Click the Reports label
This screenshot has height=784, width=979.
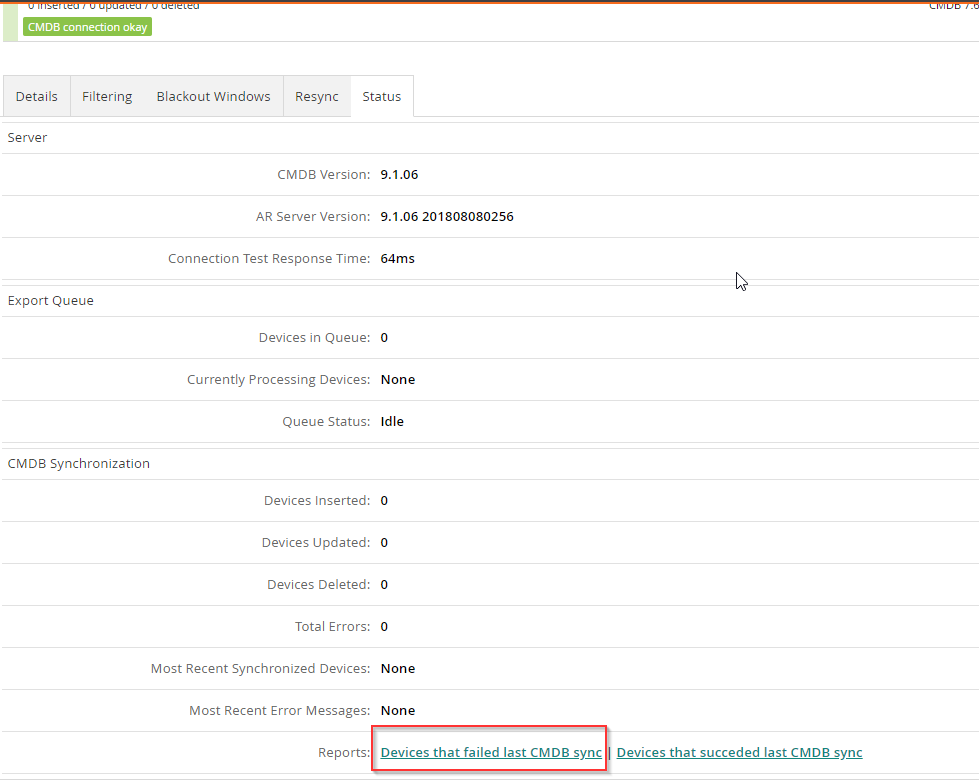click(344, 752)
